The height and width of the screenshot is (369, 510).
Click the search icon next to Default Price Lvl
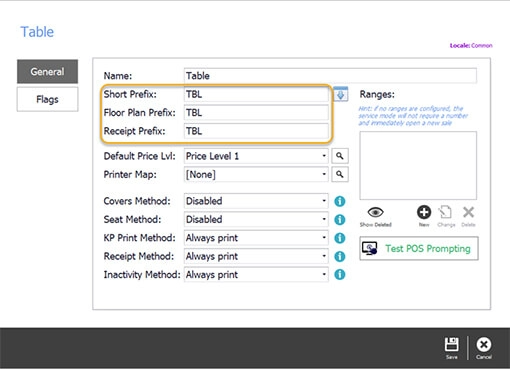pos(340,156)
